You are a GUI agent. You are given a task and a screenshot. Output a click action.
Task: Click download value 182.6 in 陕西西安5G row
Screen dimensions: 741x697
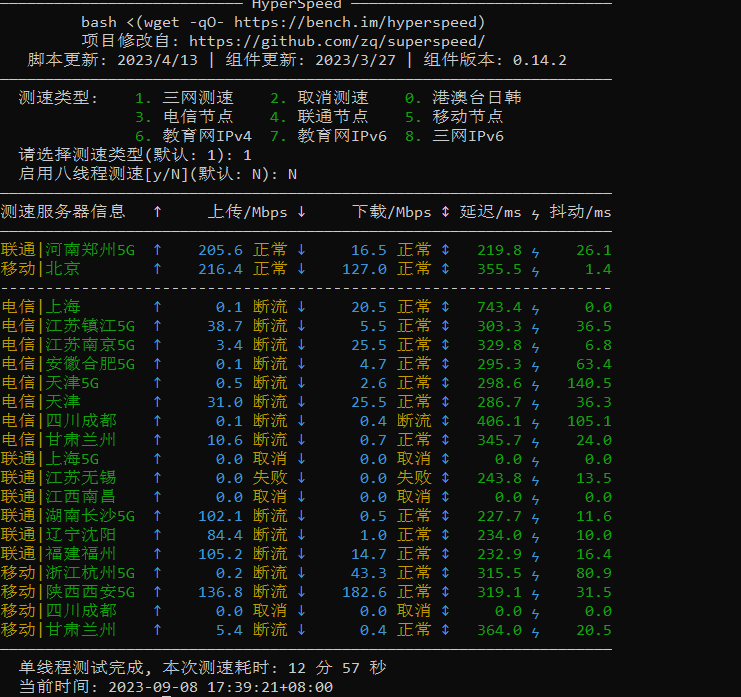(364, 592)
